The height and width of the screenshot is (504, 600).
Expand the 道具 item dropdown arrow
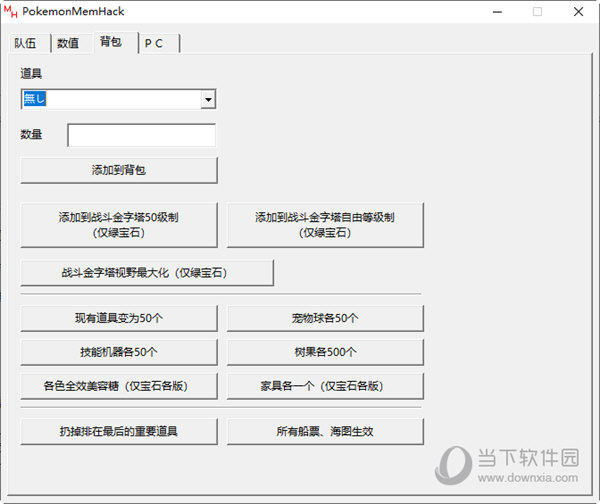(208, 99)
